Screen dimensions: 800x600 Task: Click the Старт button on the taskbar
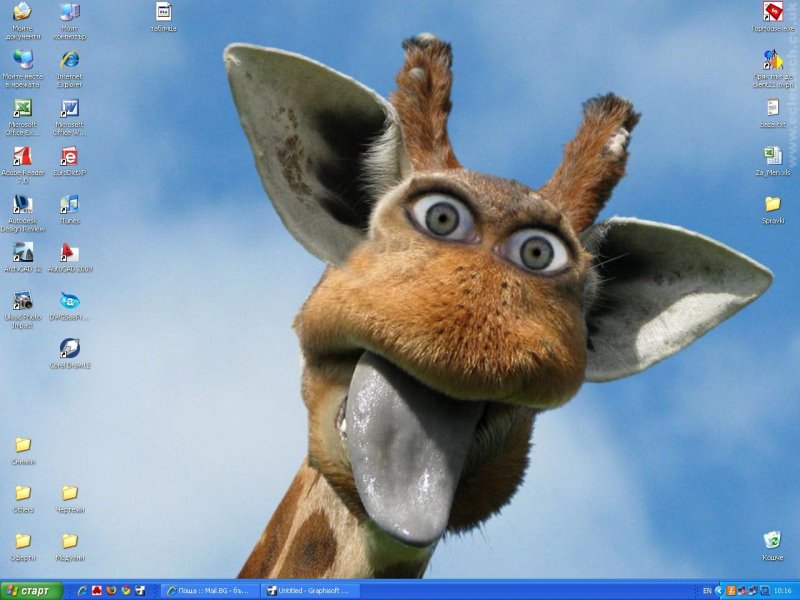pos(30,591)
